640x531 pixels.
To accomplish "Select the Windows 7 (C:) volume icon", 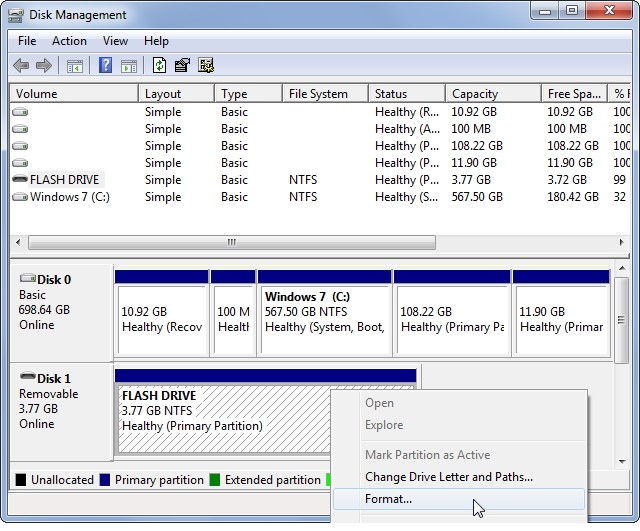I will pos(20,197).
